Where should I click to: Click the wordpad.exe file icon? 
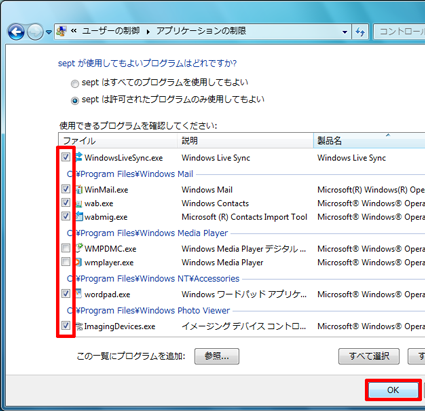pos(79,294)
